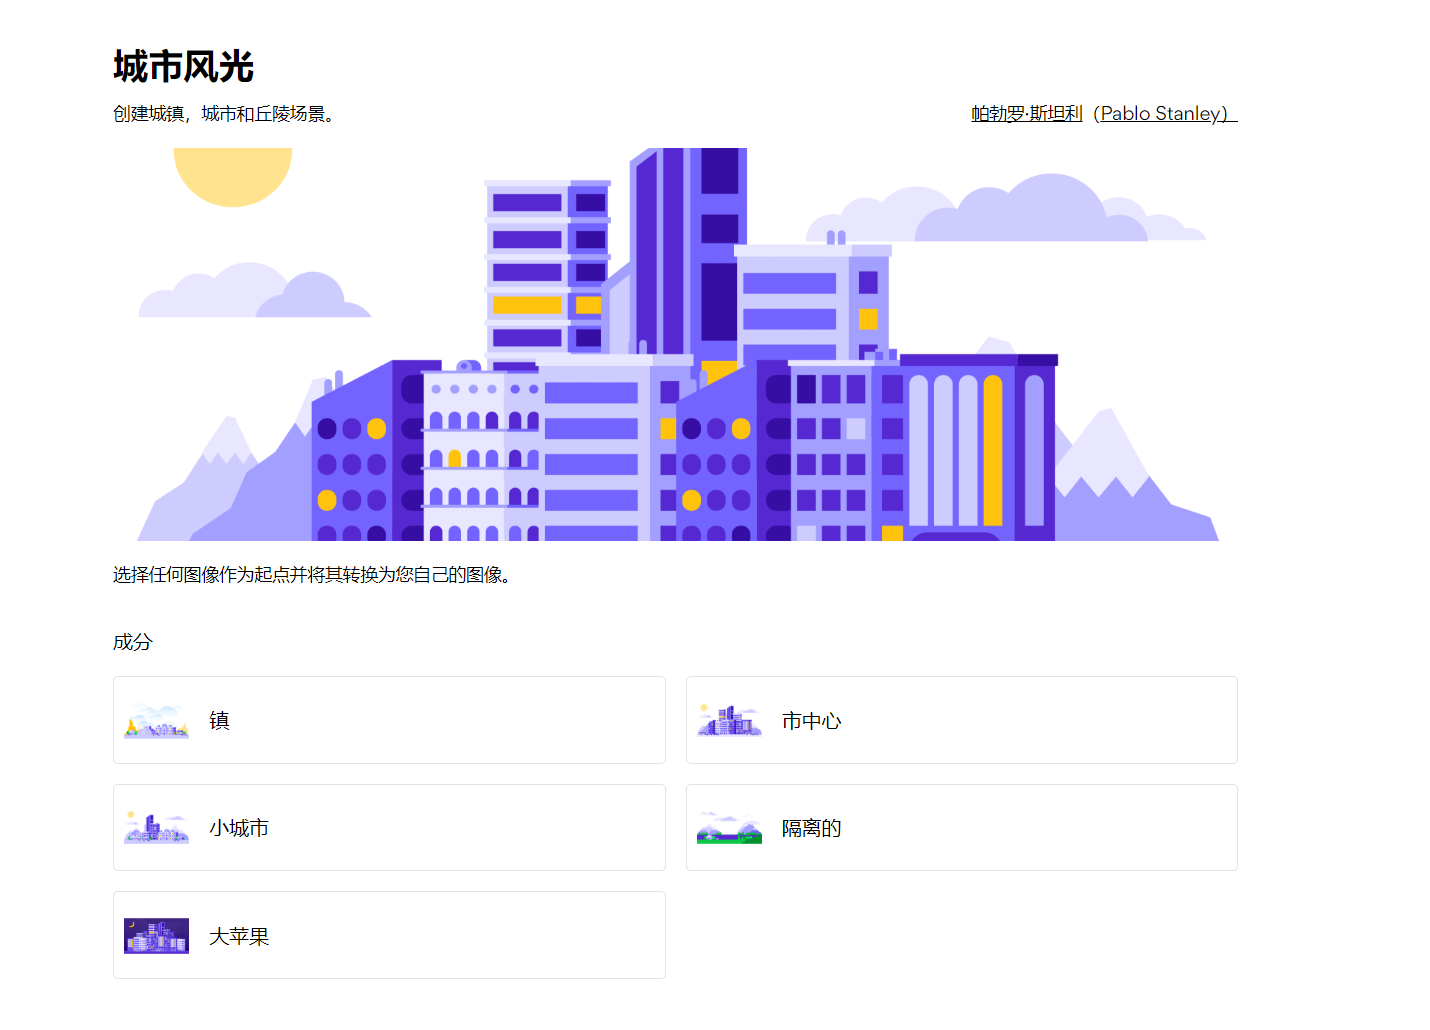Screen dimensions: 1430x1030
Task: Click the large cityscape hero illustration
Action: [677, 344]
